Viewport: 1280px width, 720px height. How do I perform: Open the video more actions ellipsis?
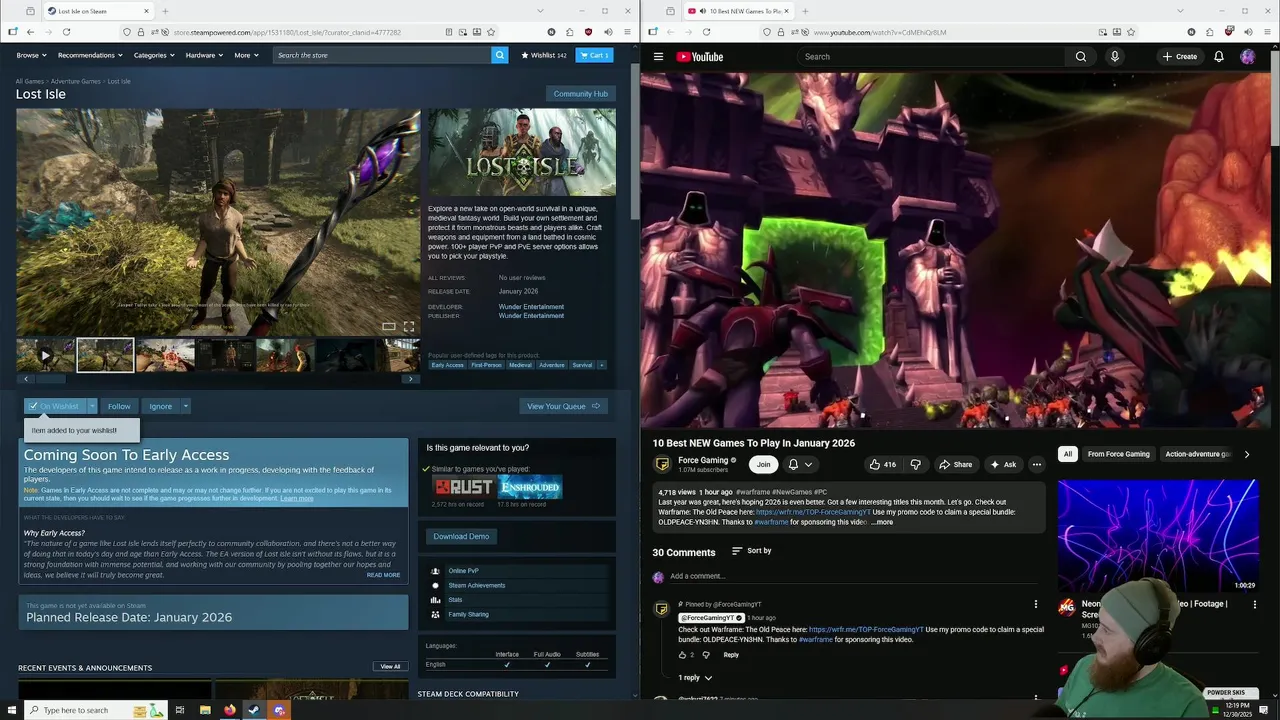pos(1037,464)
